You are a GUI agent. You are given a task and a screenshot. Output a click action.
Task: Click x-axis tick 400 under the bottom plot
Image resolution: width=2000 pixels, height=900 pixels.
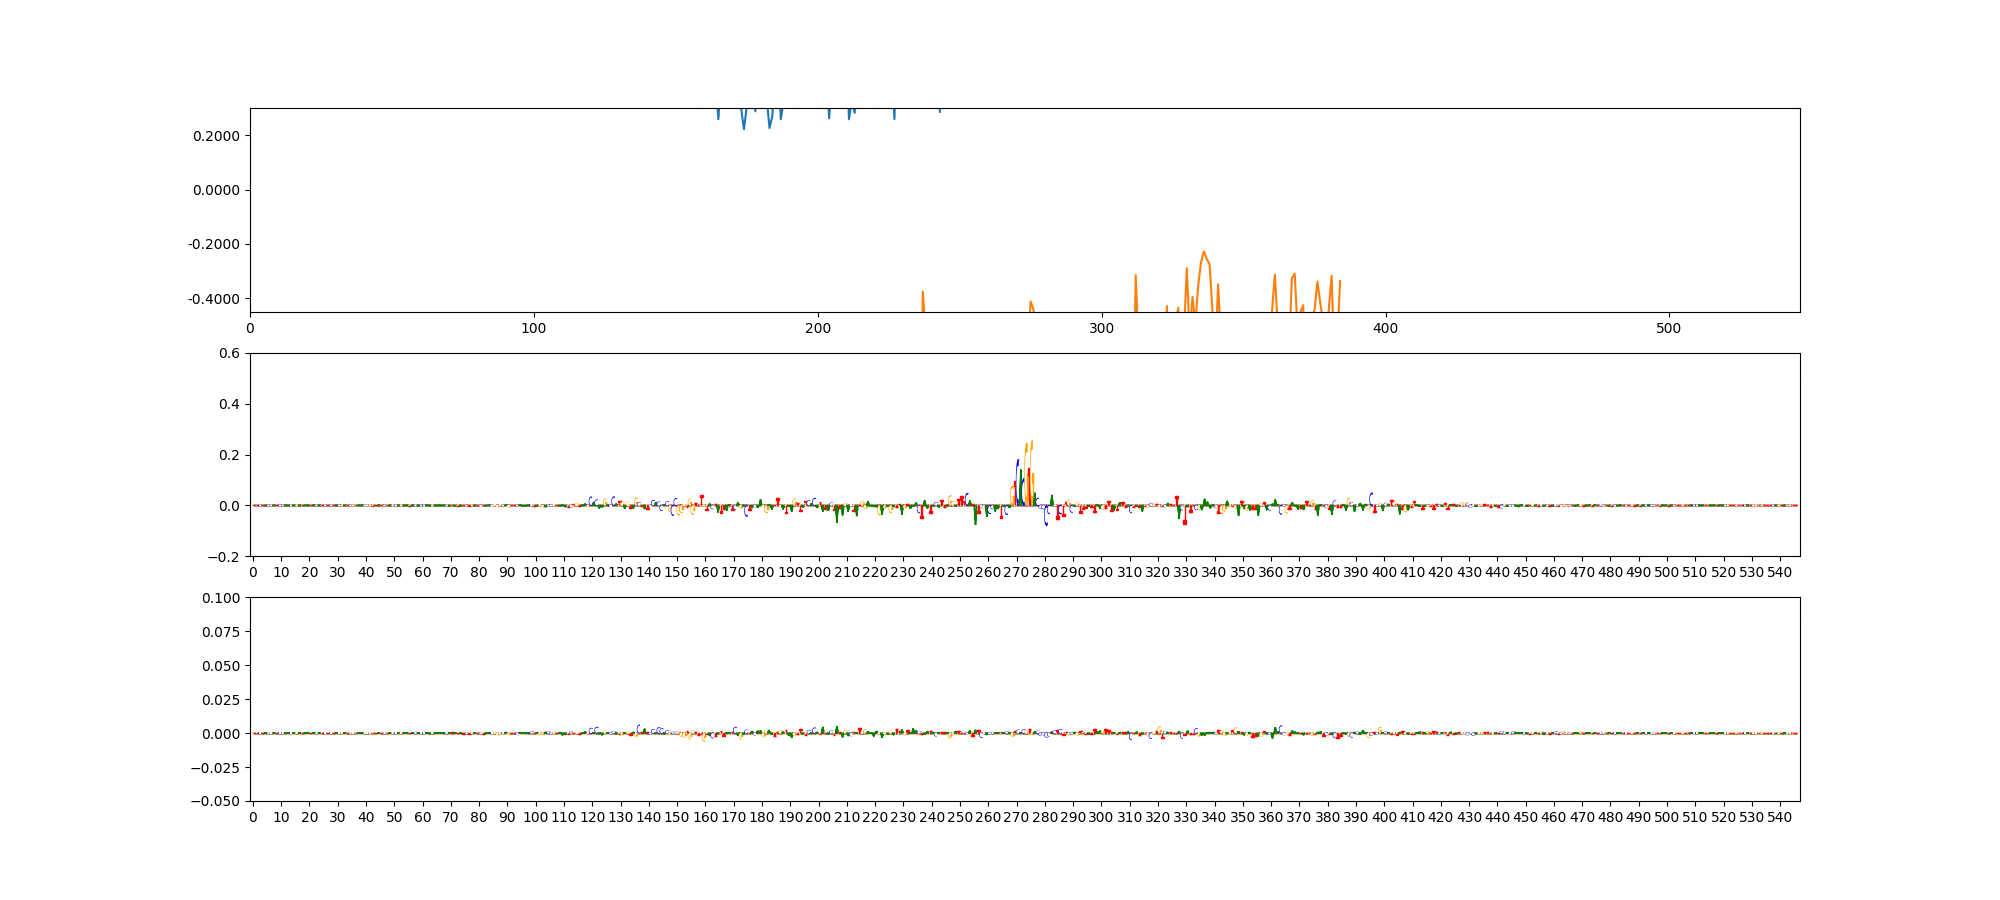pos(1384,817)
